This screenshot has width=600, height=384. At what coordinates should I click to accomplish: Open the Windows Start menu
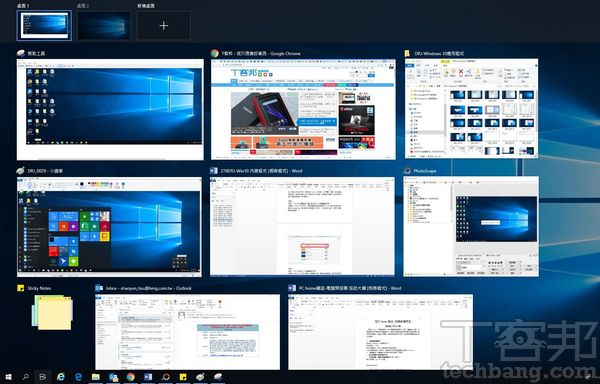point(8,377)
